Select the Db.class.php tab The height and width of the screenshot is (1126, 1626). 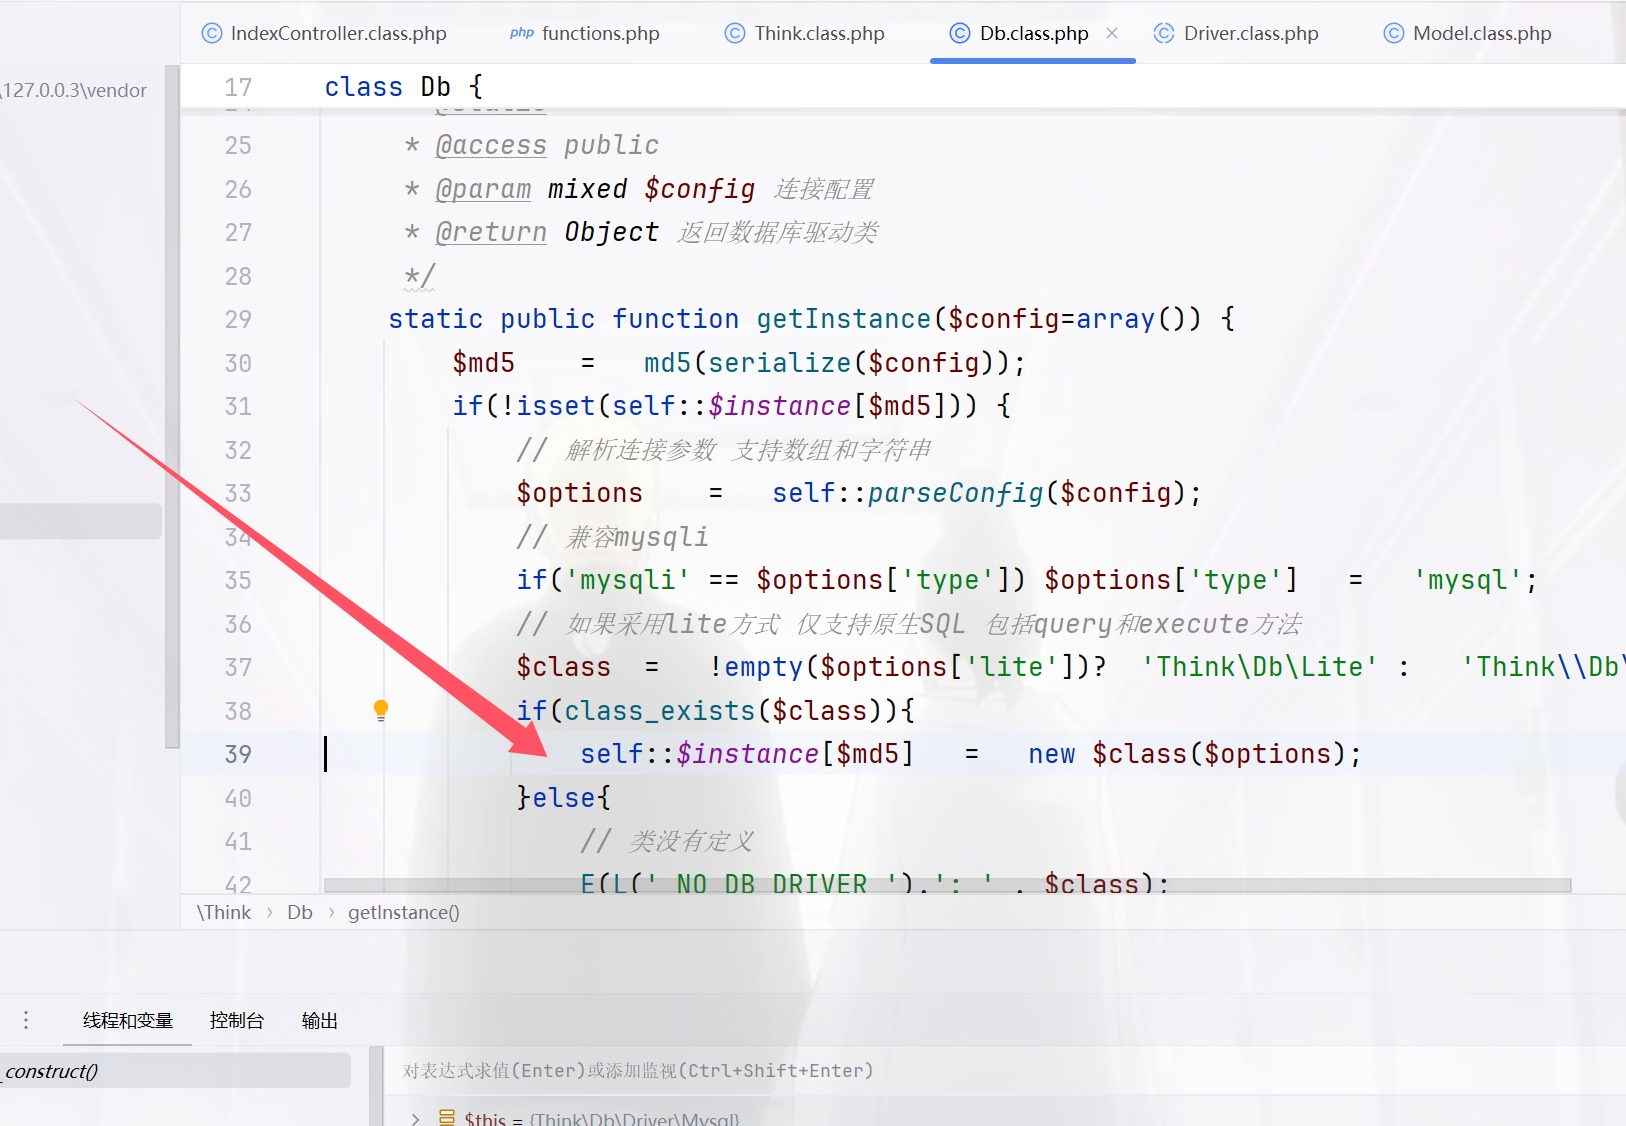[1033, 33]
